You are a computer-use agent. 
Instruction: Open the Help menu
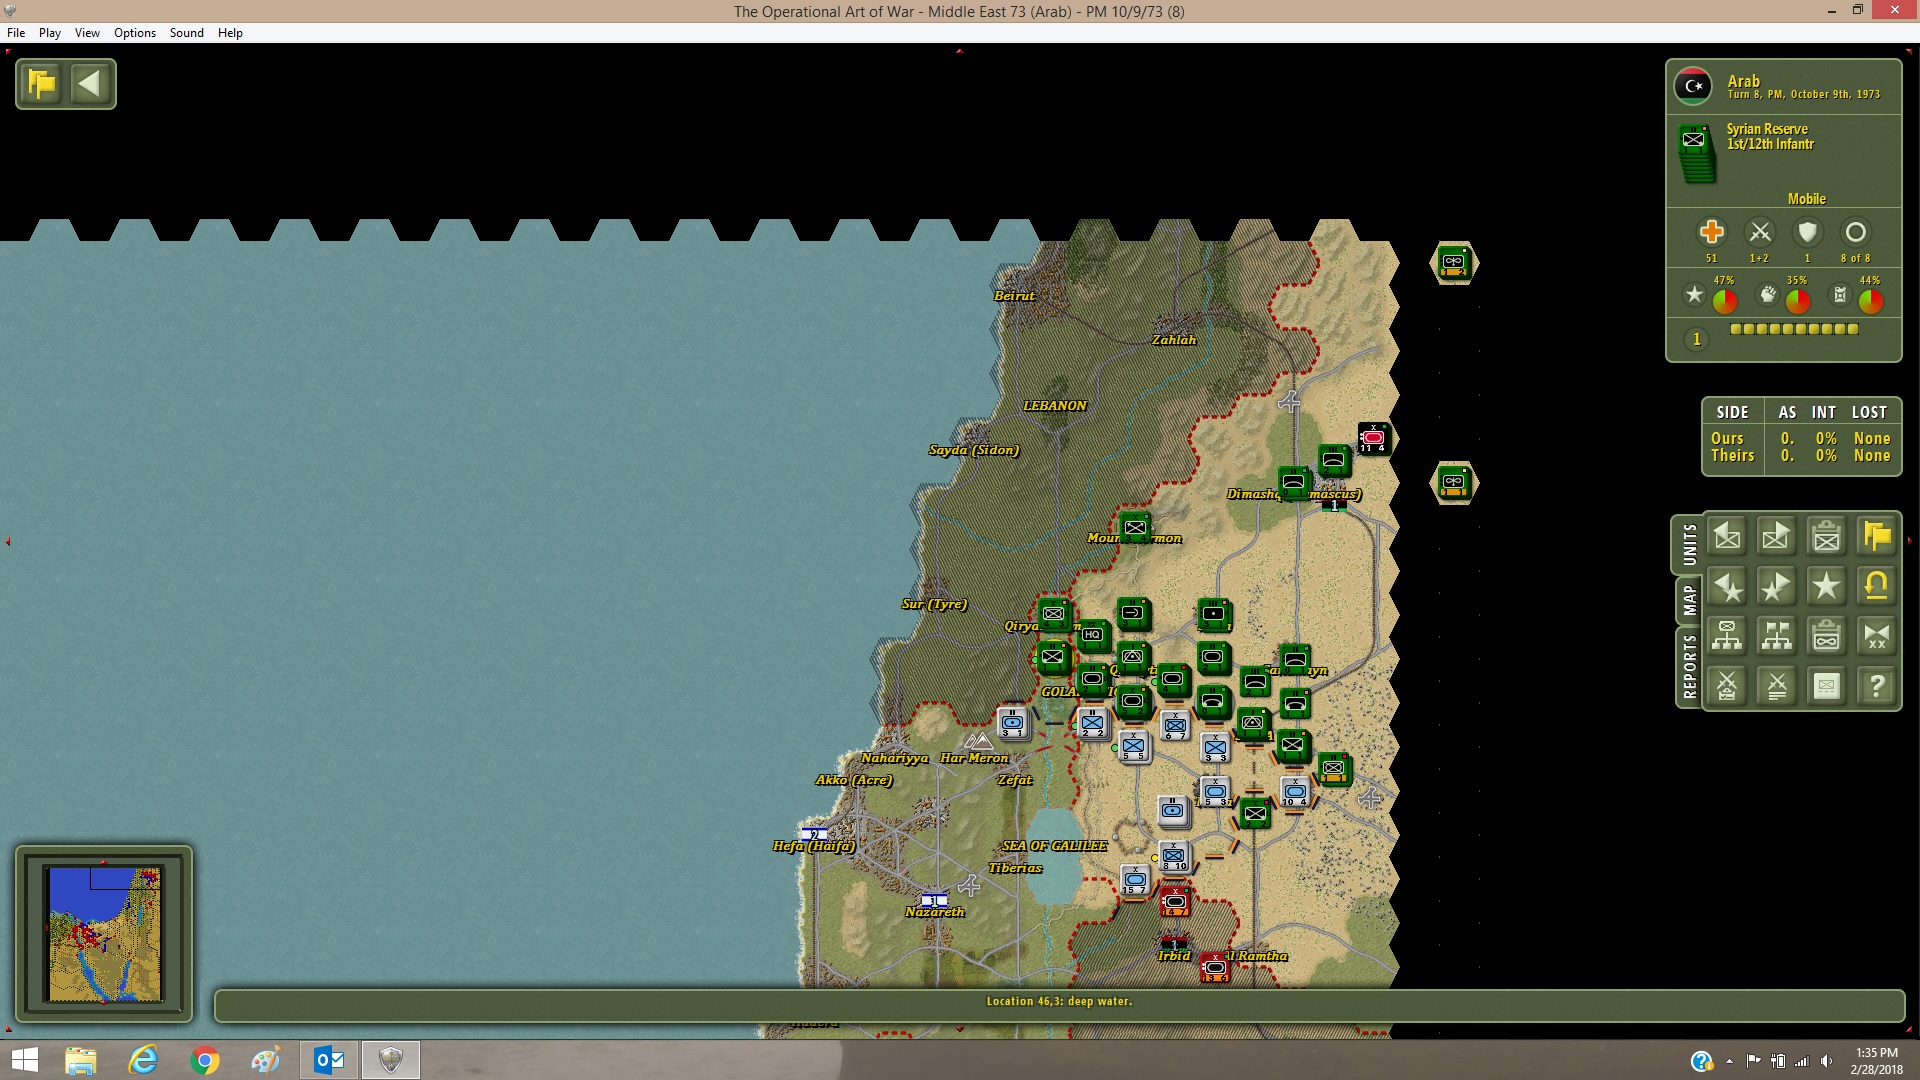pyautogui.click(x=230, y=33)
